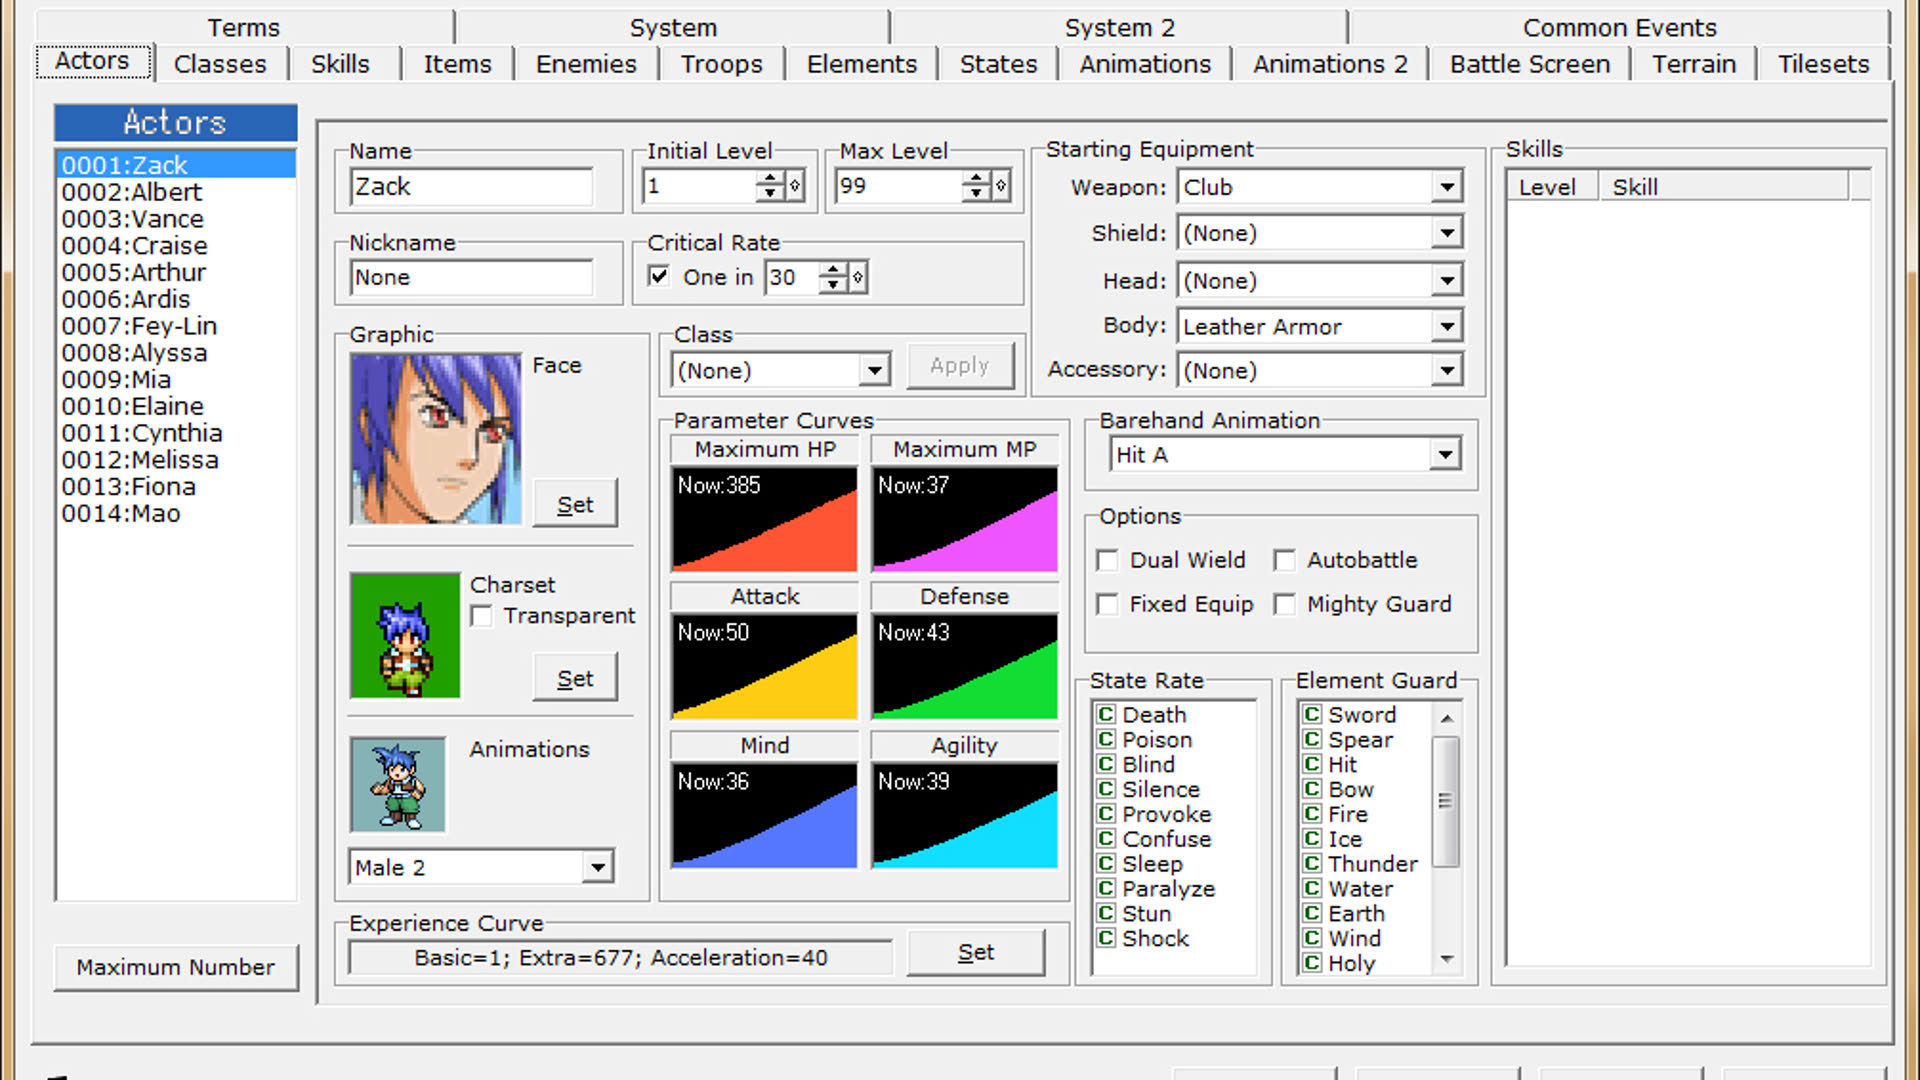Click the charset sprite on green background

pyautogui.click(x=405, y=636)
